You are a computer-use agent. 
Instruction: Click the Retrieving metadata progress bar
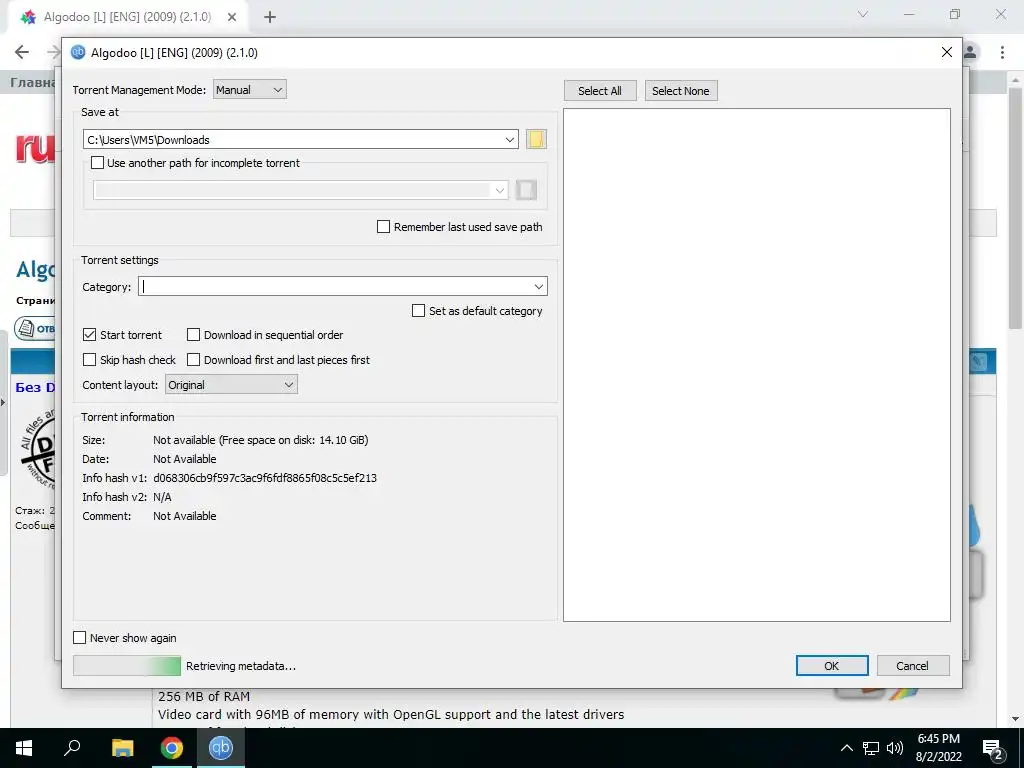coord(127,665)
